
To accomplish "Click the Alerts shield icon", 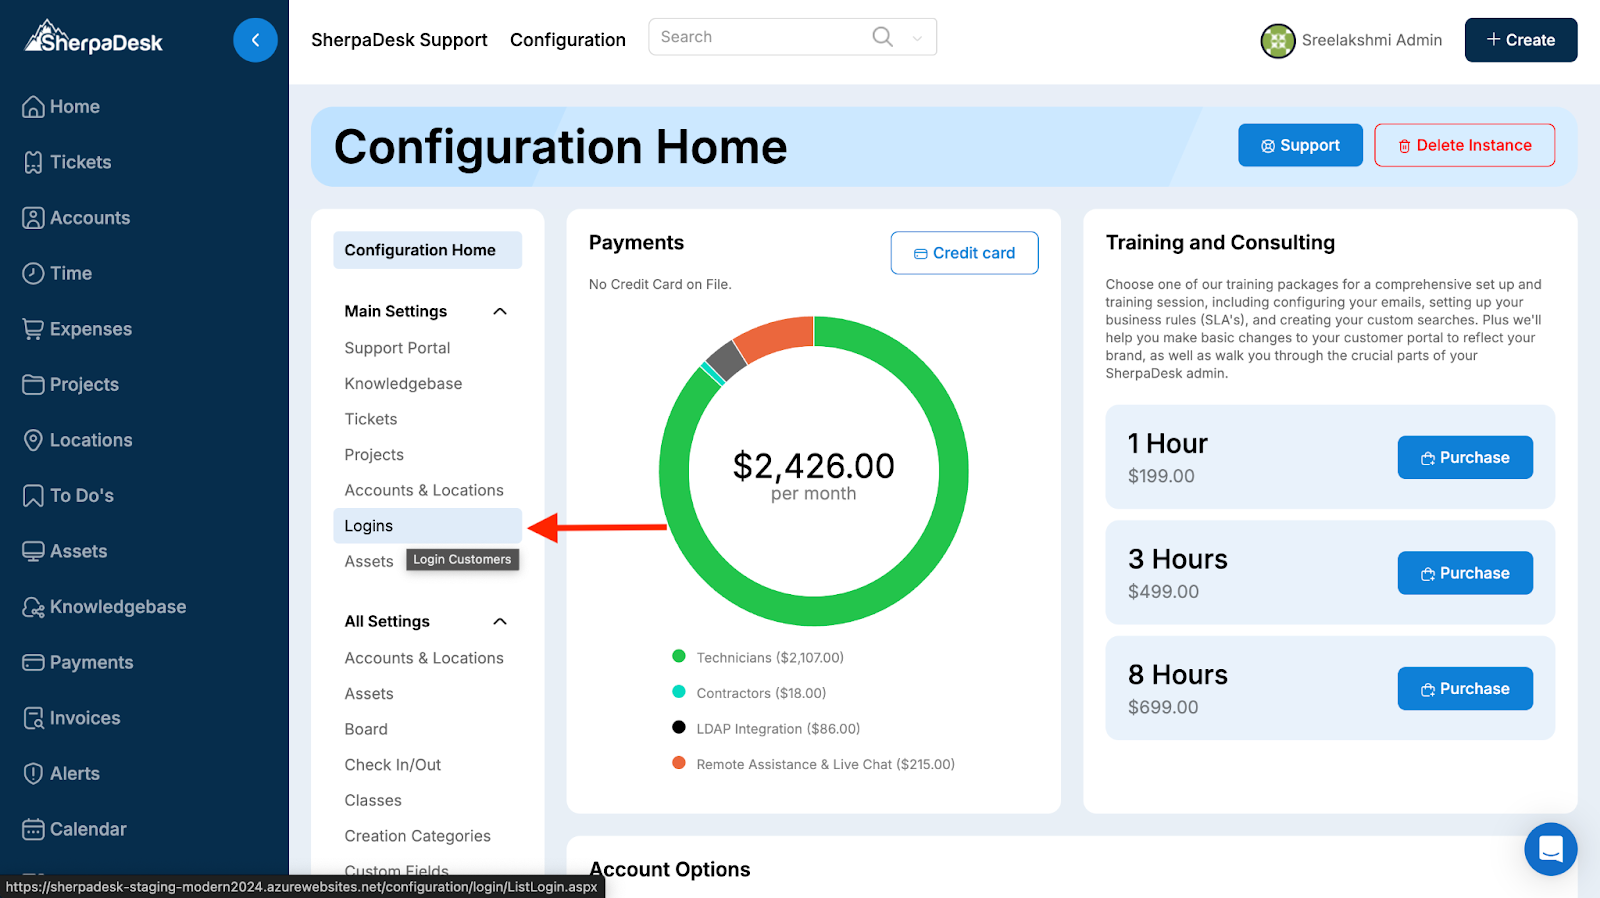I will point(33,773).
